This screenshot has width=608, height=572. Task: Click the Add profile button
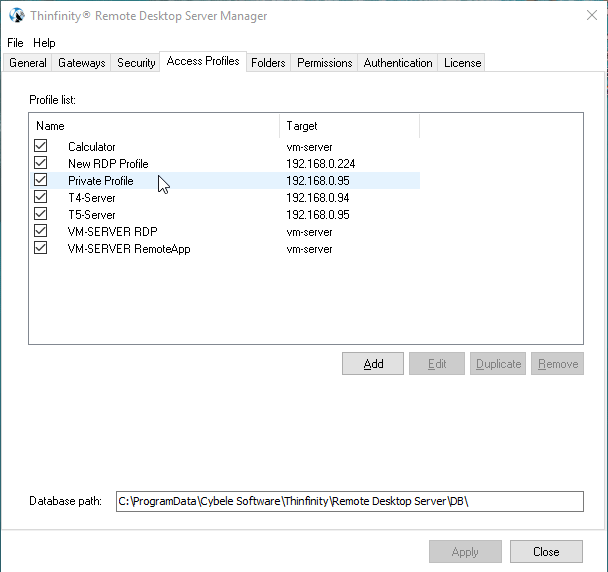pyautogui.click(x=373, y=364)
